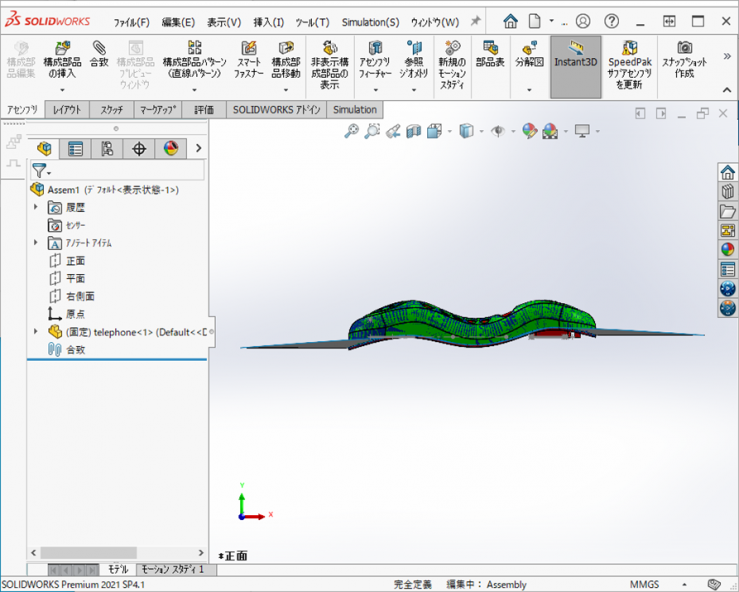The image size is (739, 592).
Task: Click the Section View icon in the view toolbar
Action: point(414,131)
